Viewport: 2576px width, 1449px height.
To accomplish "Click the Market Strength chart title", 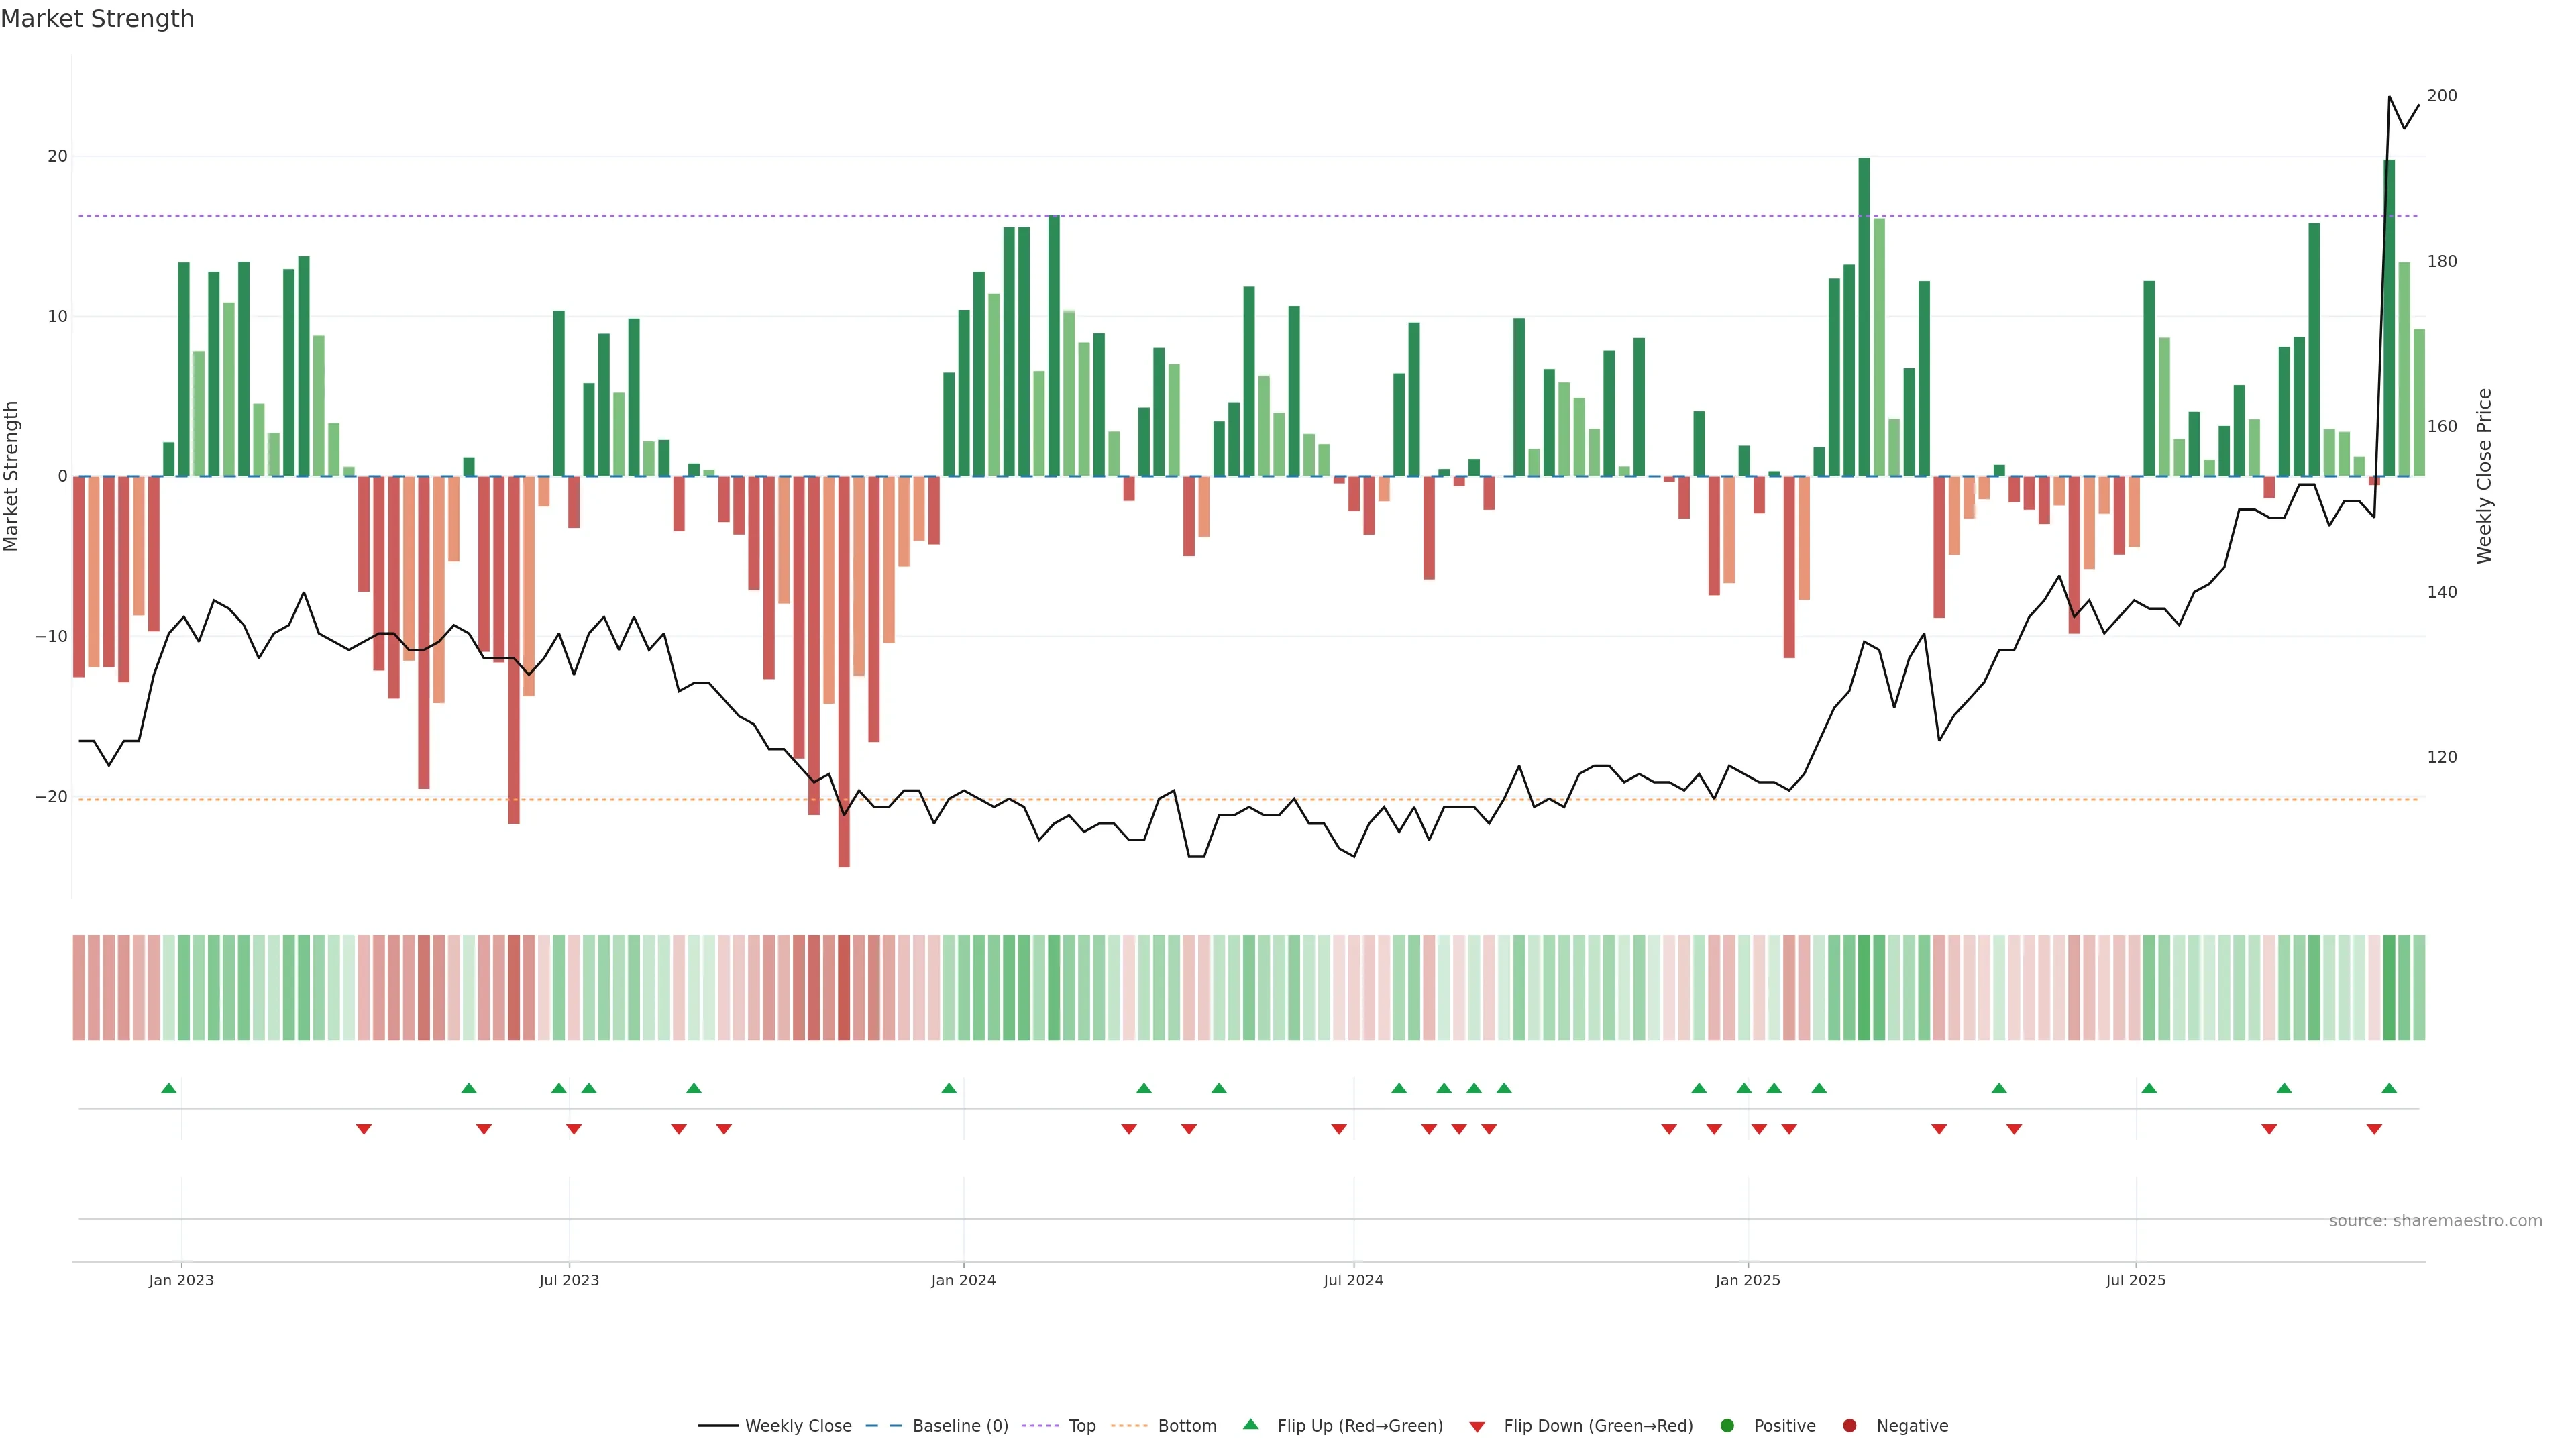I will [97, 19].
